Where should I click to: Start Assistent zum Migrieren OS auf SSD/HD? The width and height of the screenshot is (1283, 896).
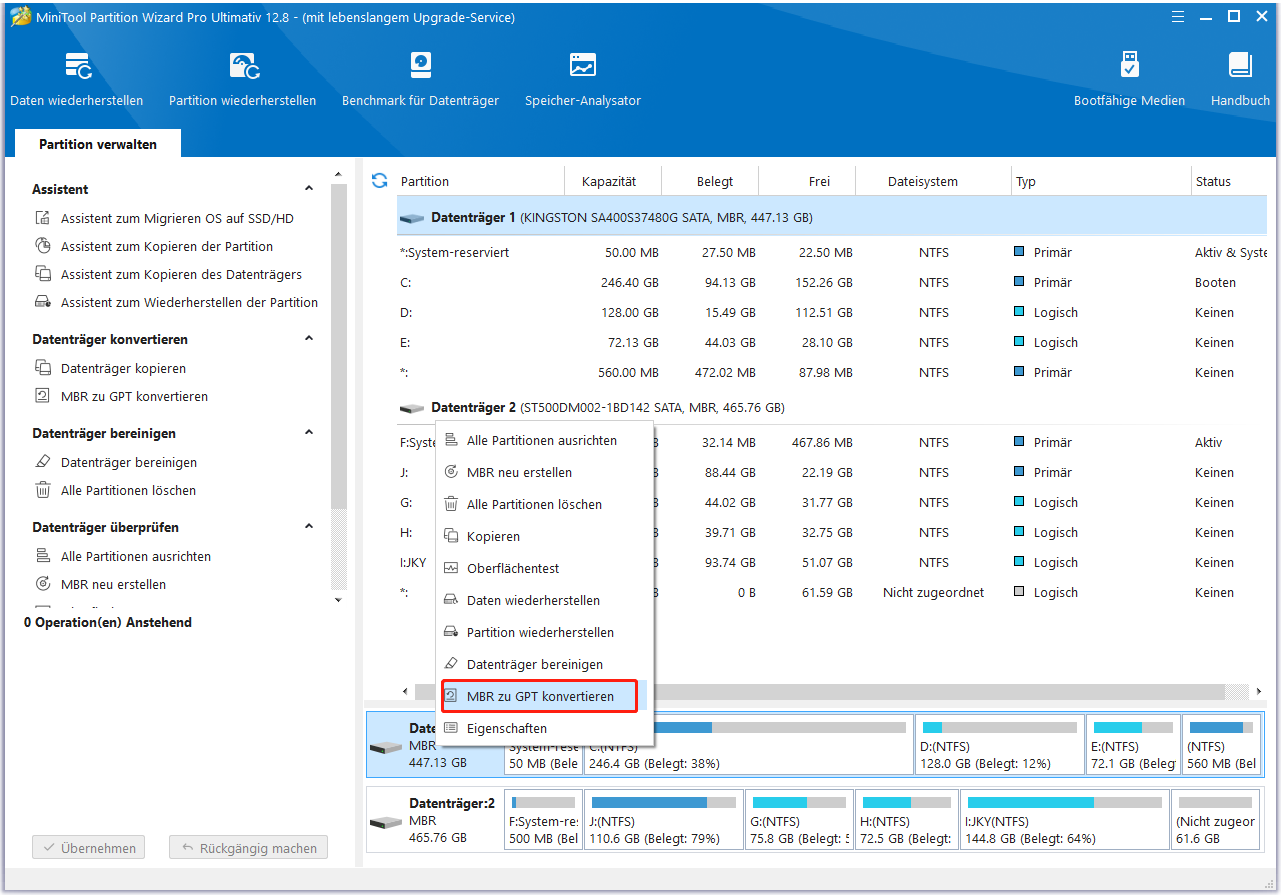click(165, 218)
